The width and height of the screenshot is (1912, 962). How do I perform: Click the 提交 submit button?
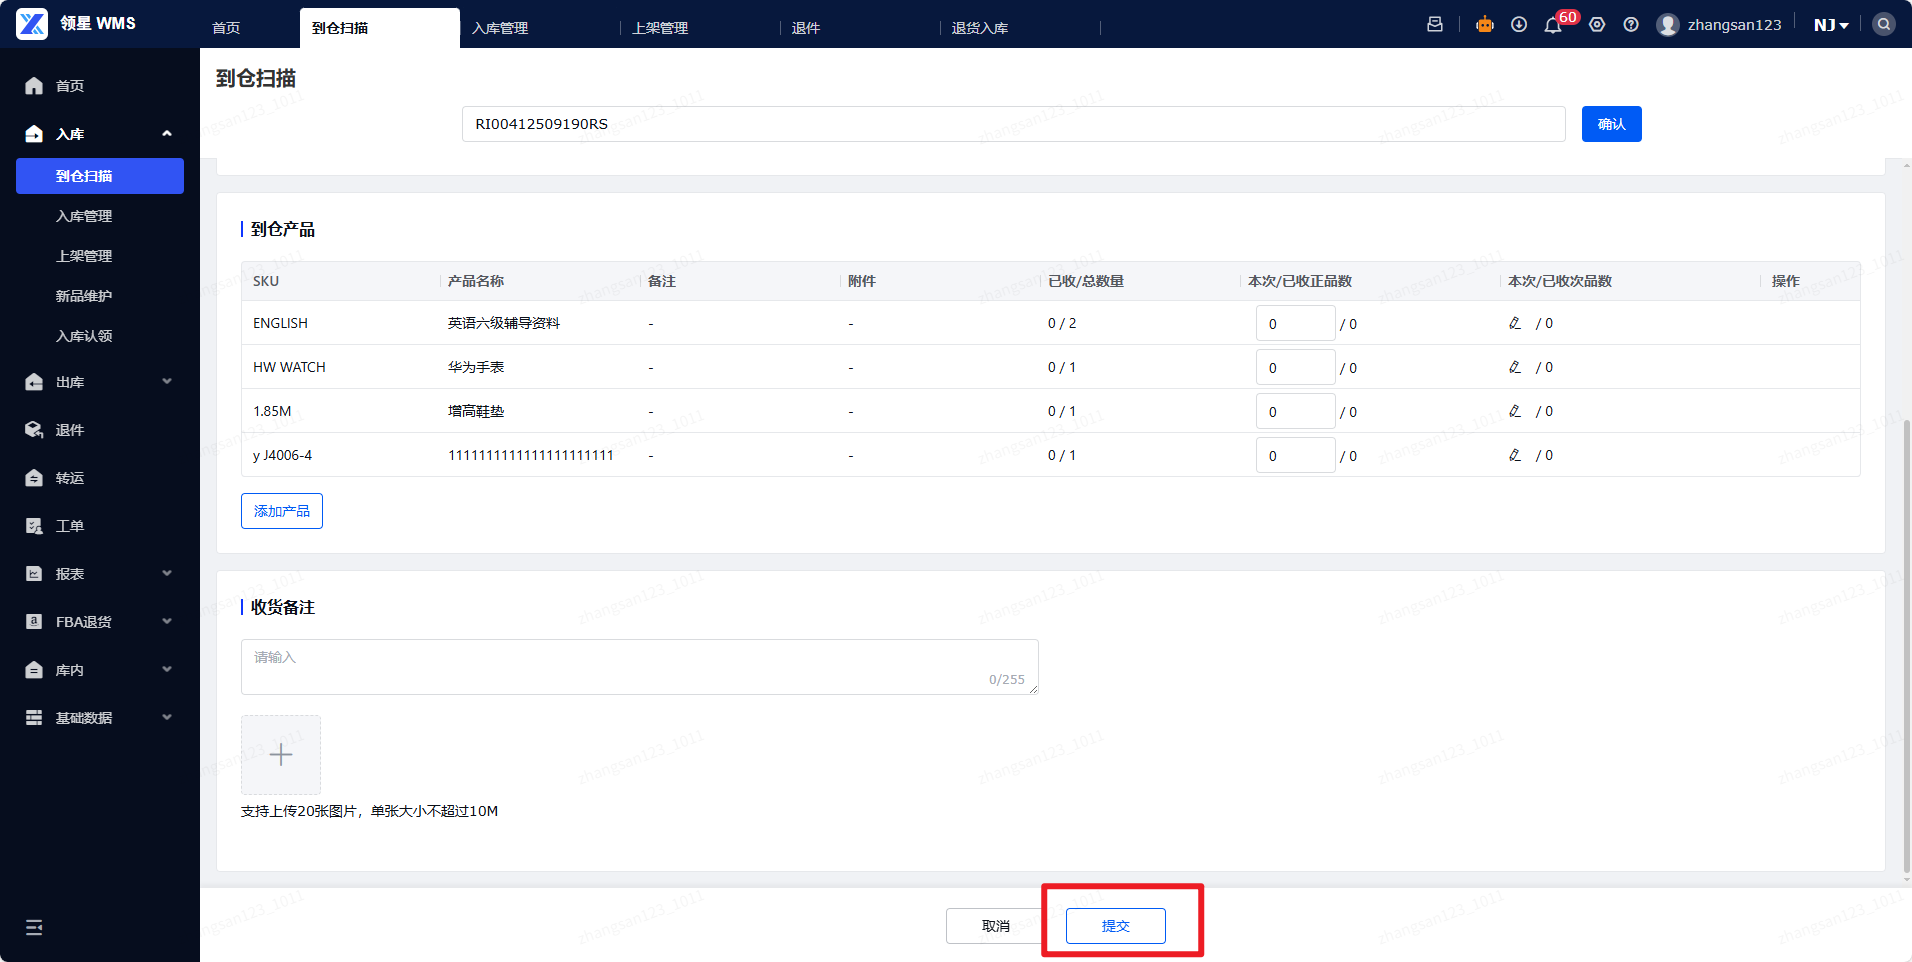point(1115,926)
